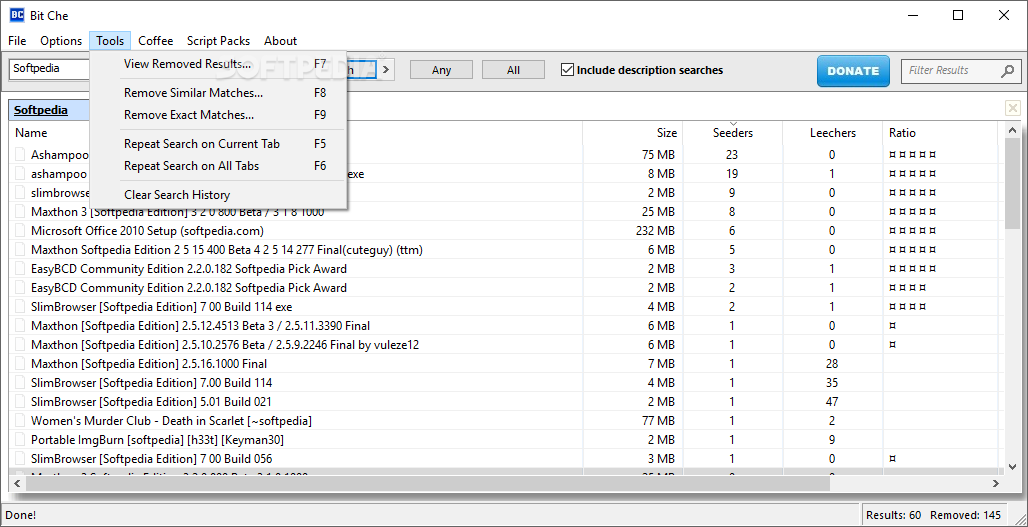Select Microsoft Office 2010 Setup (softpedia.com)
The image size is (1028, 527).
coord(148,231)
